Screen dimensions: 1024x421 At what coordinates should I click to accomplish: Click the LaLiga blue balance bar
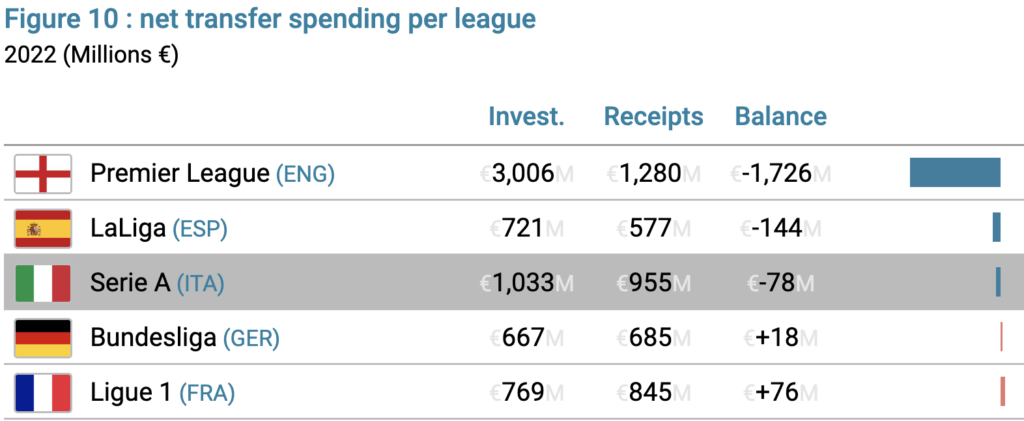997,227
